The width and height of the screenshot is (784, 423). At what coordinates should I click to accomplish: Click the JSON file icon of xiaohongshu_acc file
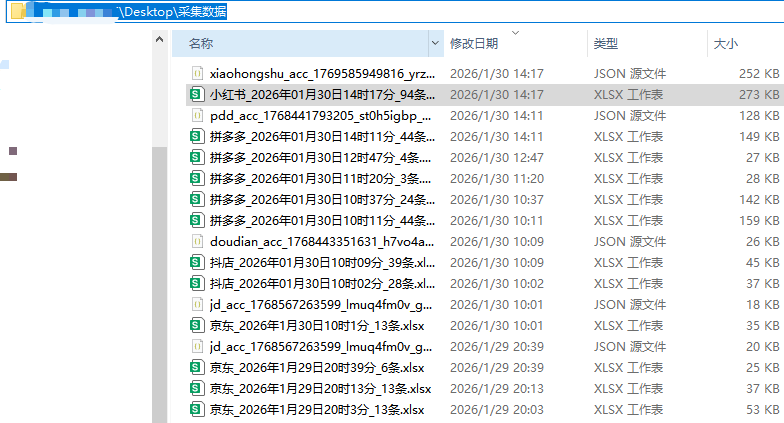[x=197, y=73]
